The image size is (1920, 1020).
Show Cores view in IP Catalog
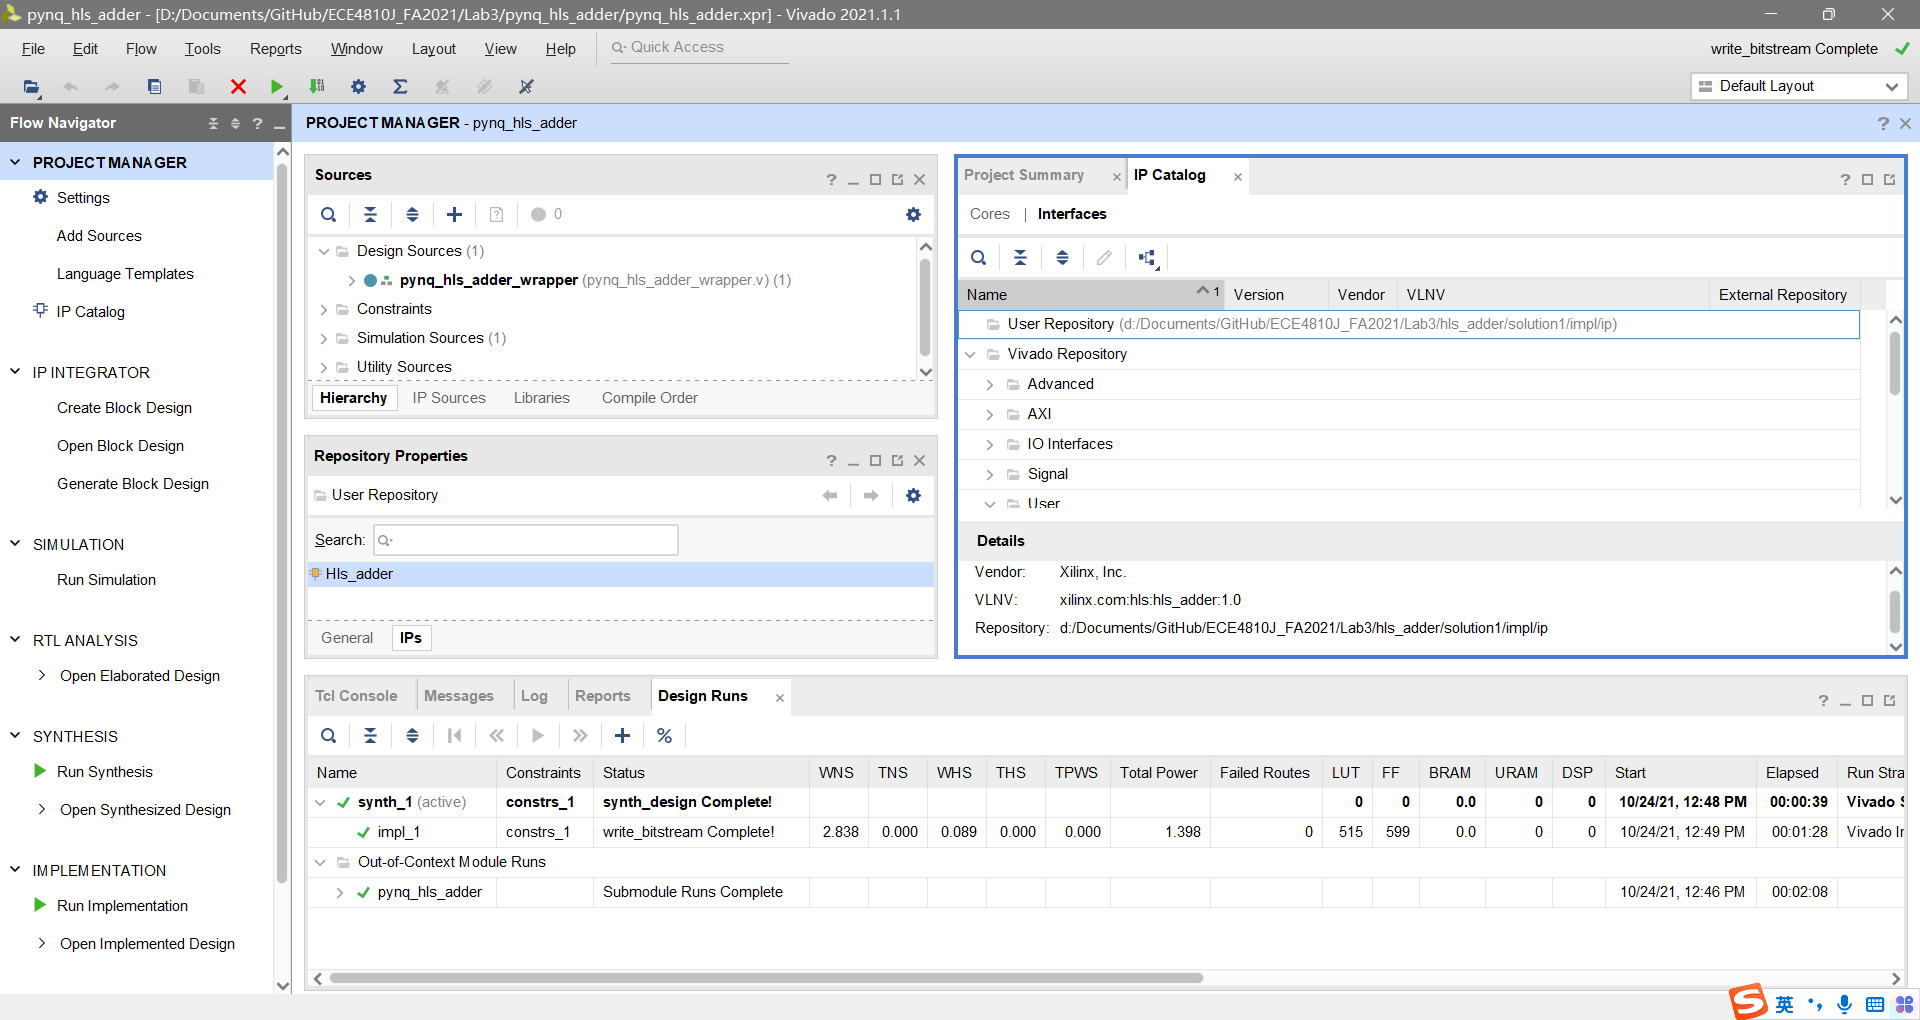click(990, 214)
